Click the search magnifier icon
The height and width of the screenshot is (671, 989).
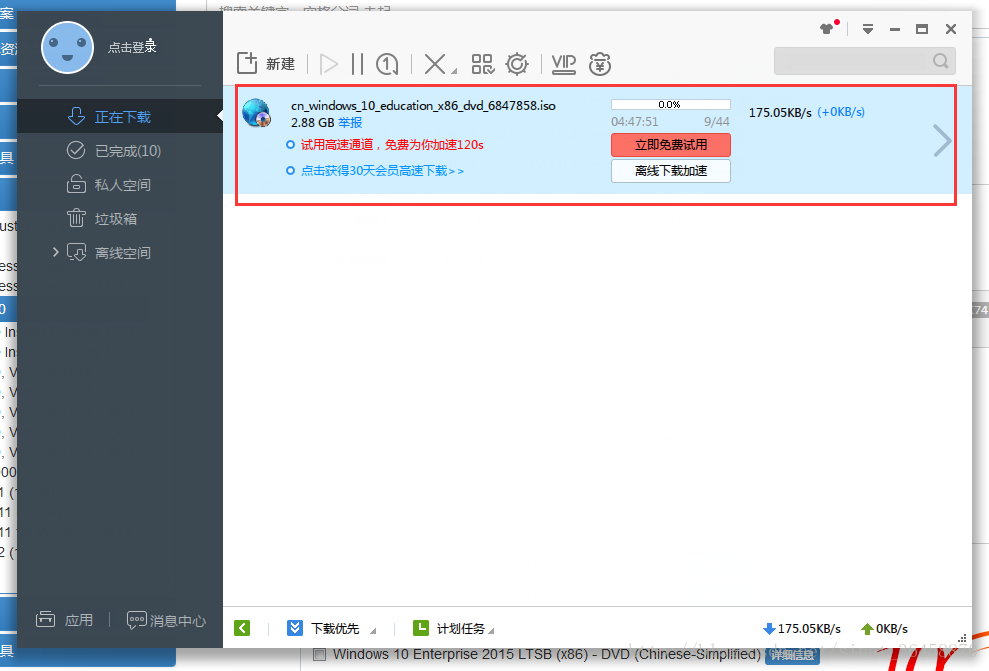[x=940, y=61]
